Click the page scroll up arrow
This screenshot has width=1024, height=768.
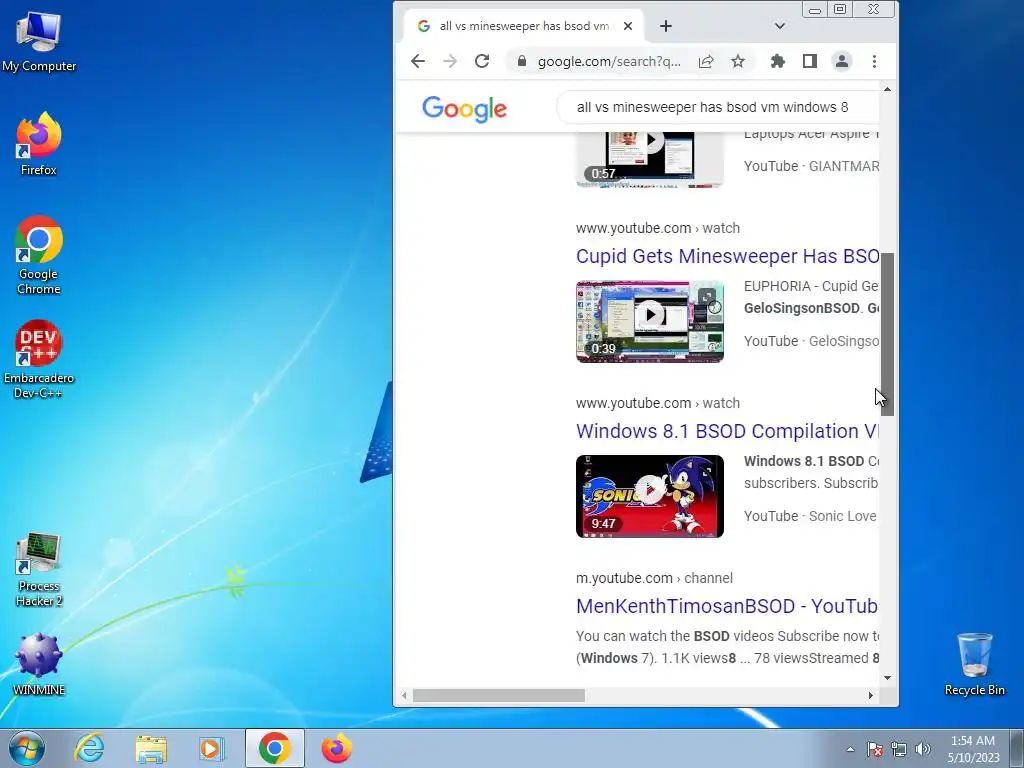pyautogui.click(x=887, y=89)
